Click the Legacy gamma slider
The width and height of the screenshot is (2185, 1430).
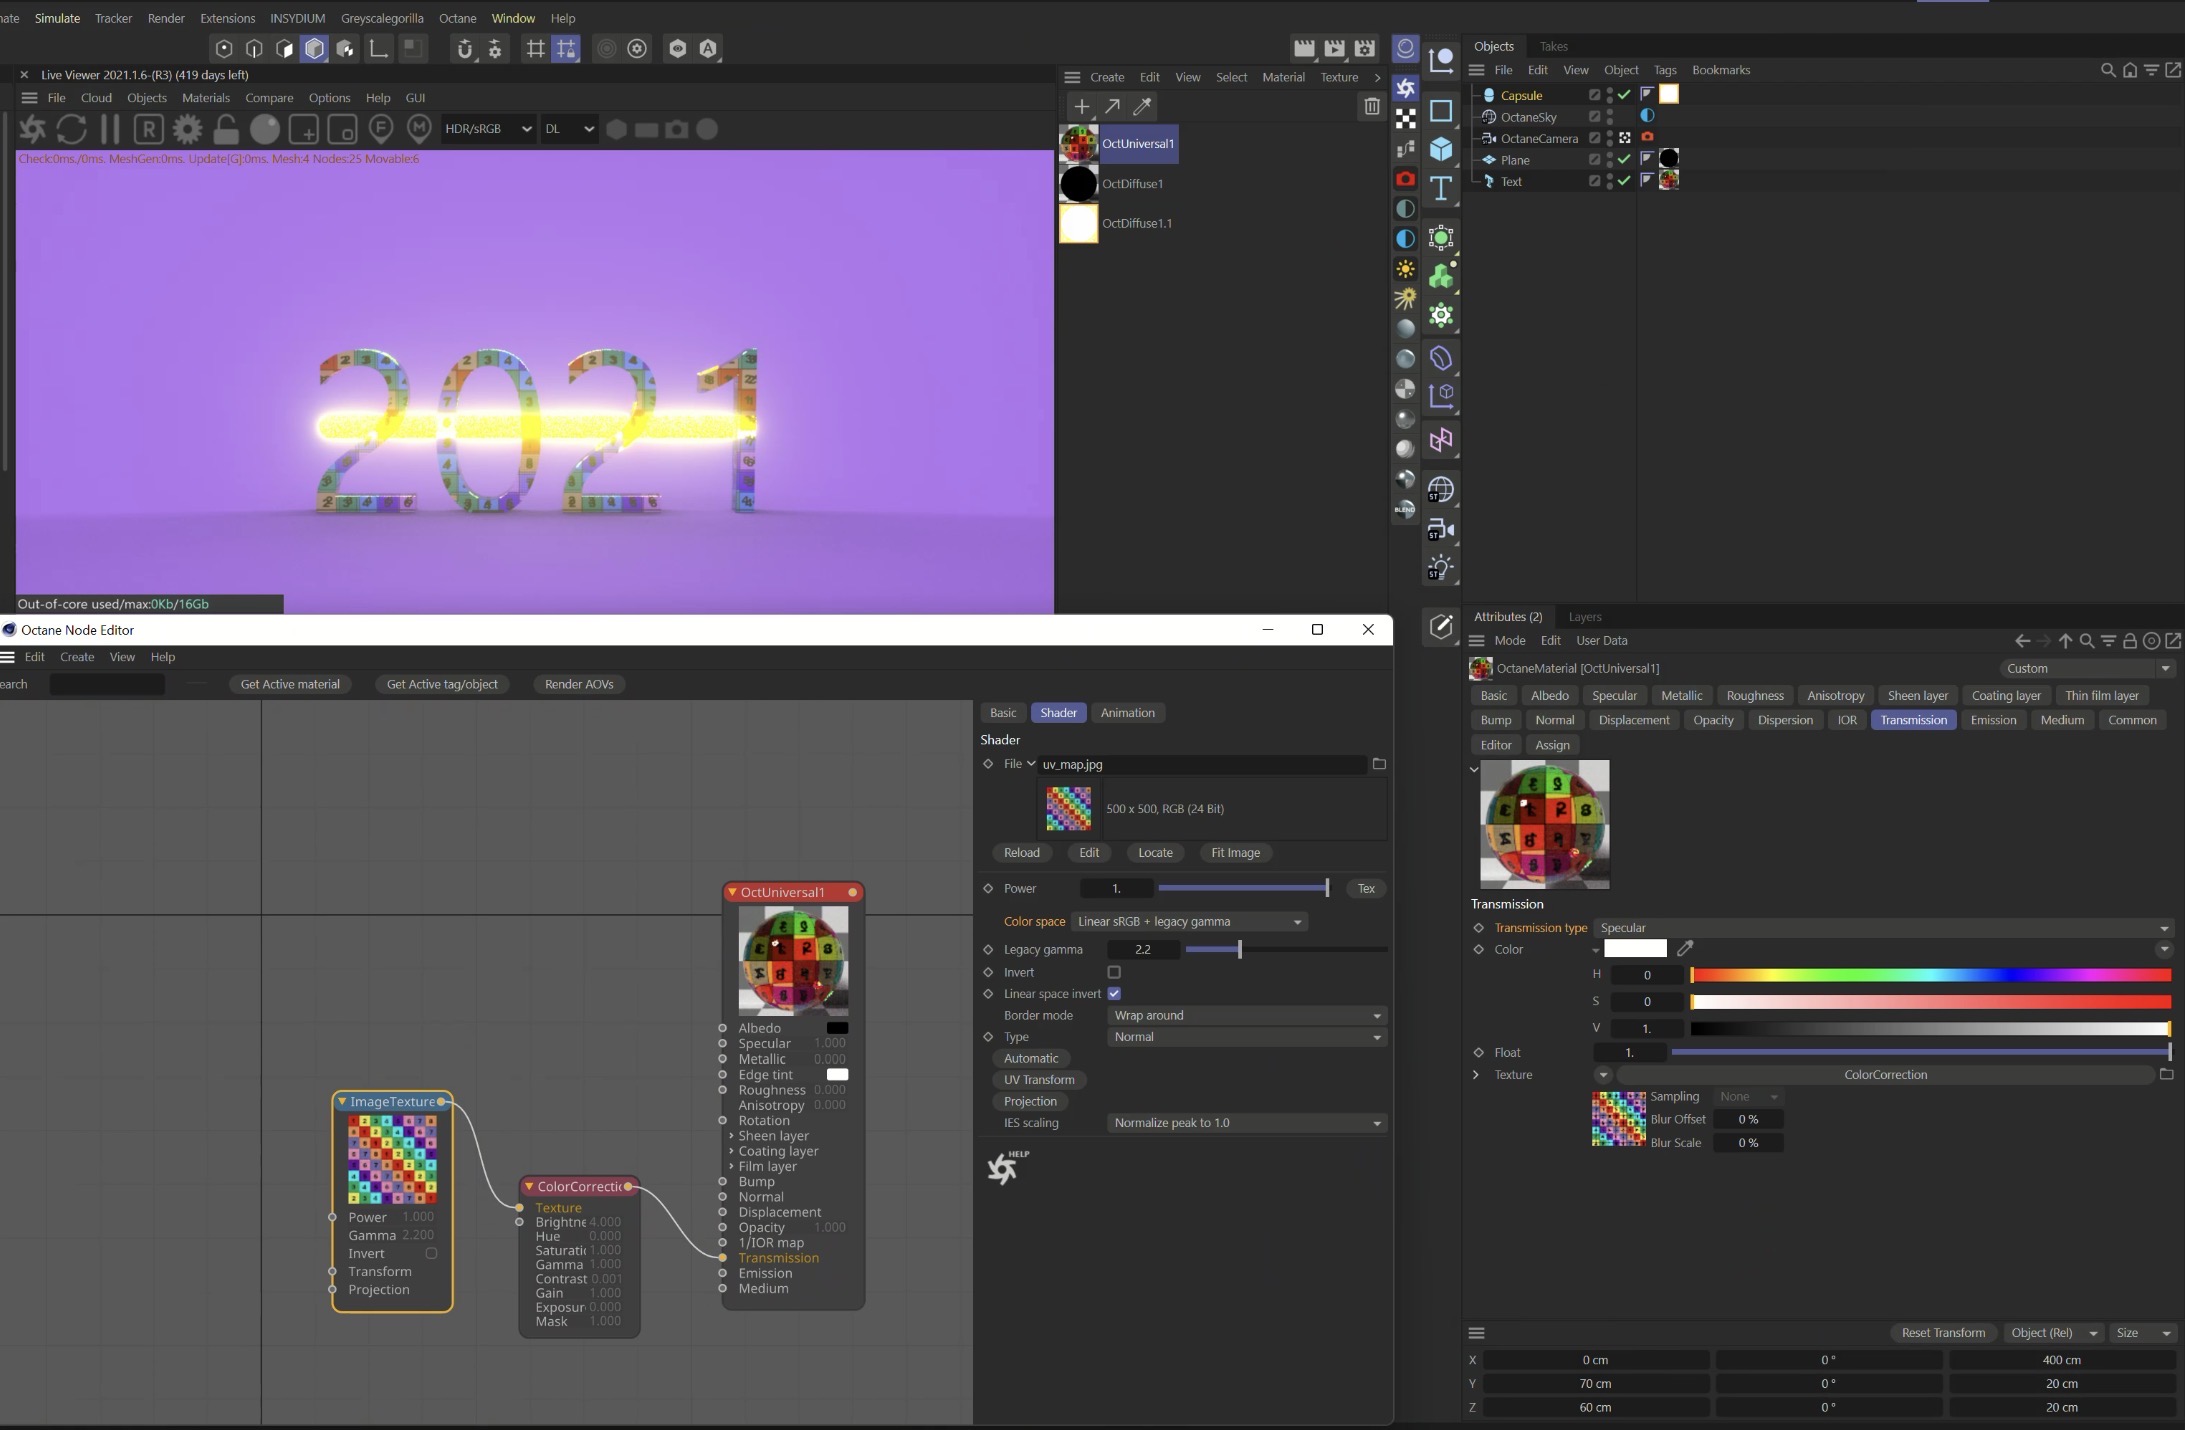click(x=1239, y=950)
